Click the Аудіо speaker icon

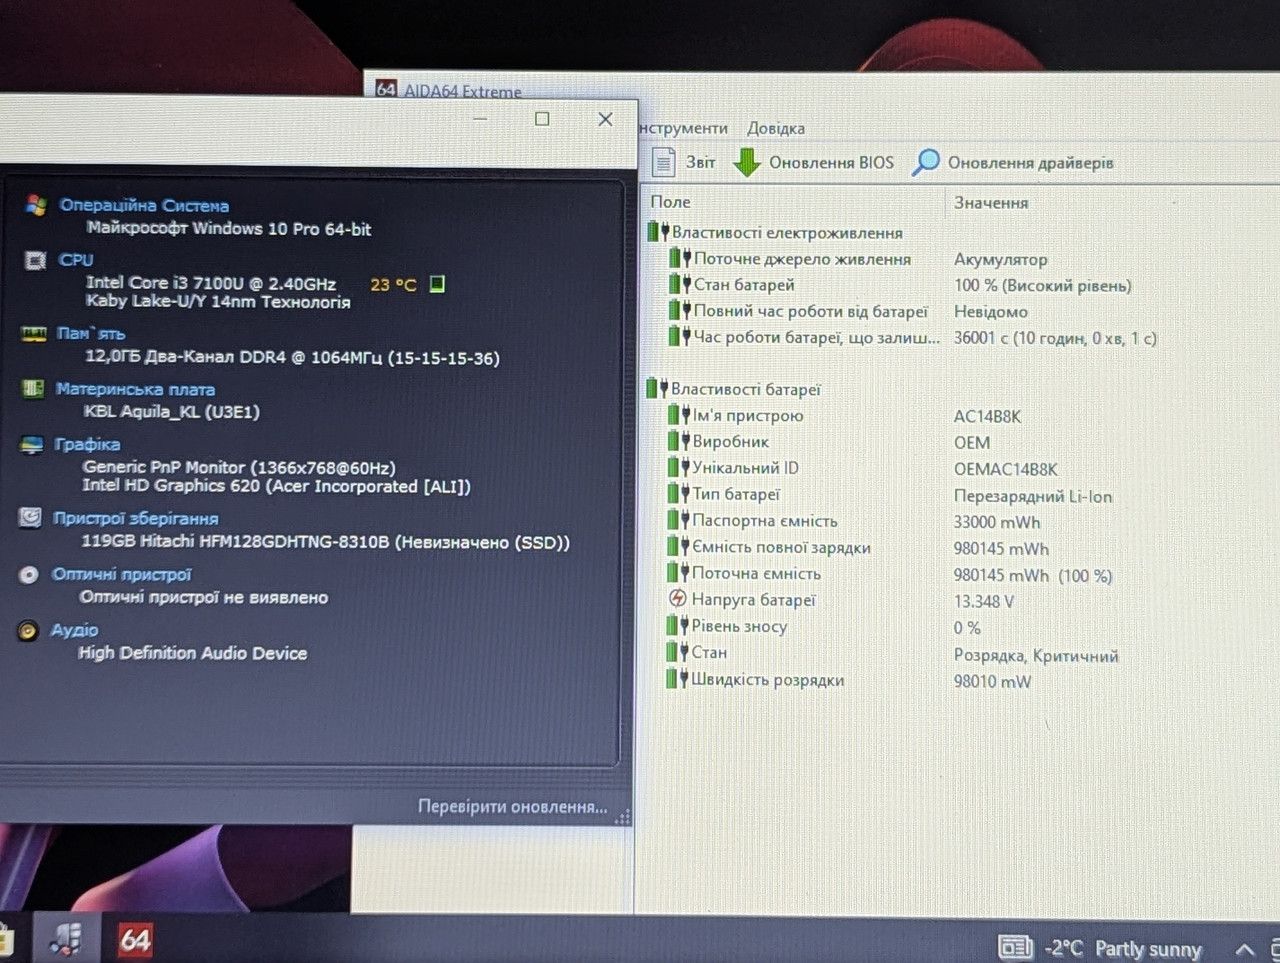coord(28,630)
